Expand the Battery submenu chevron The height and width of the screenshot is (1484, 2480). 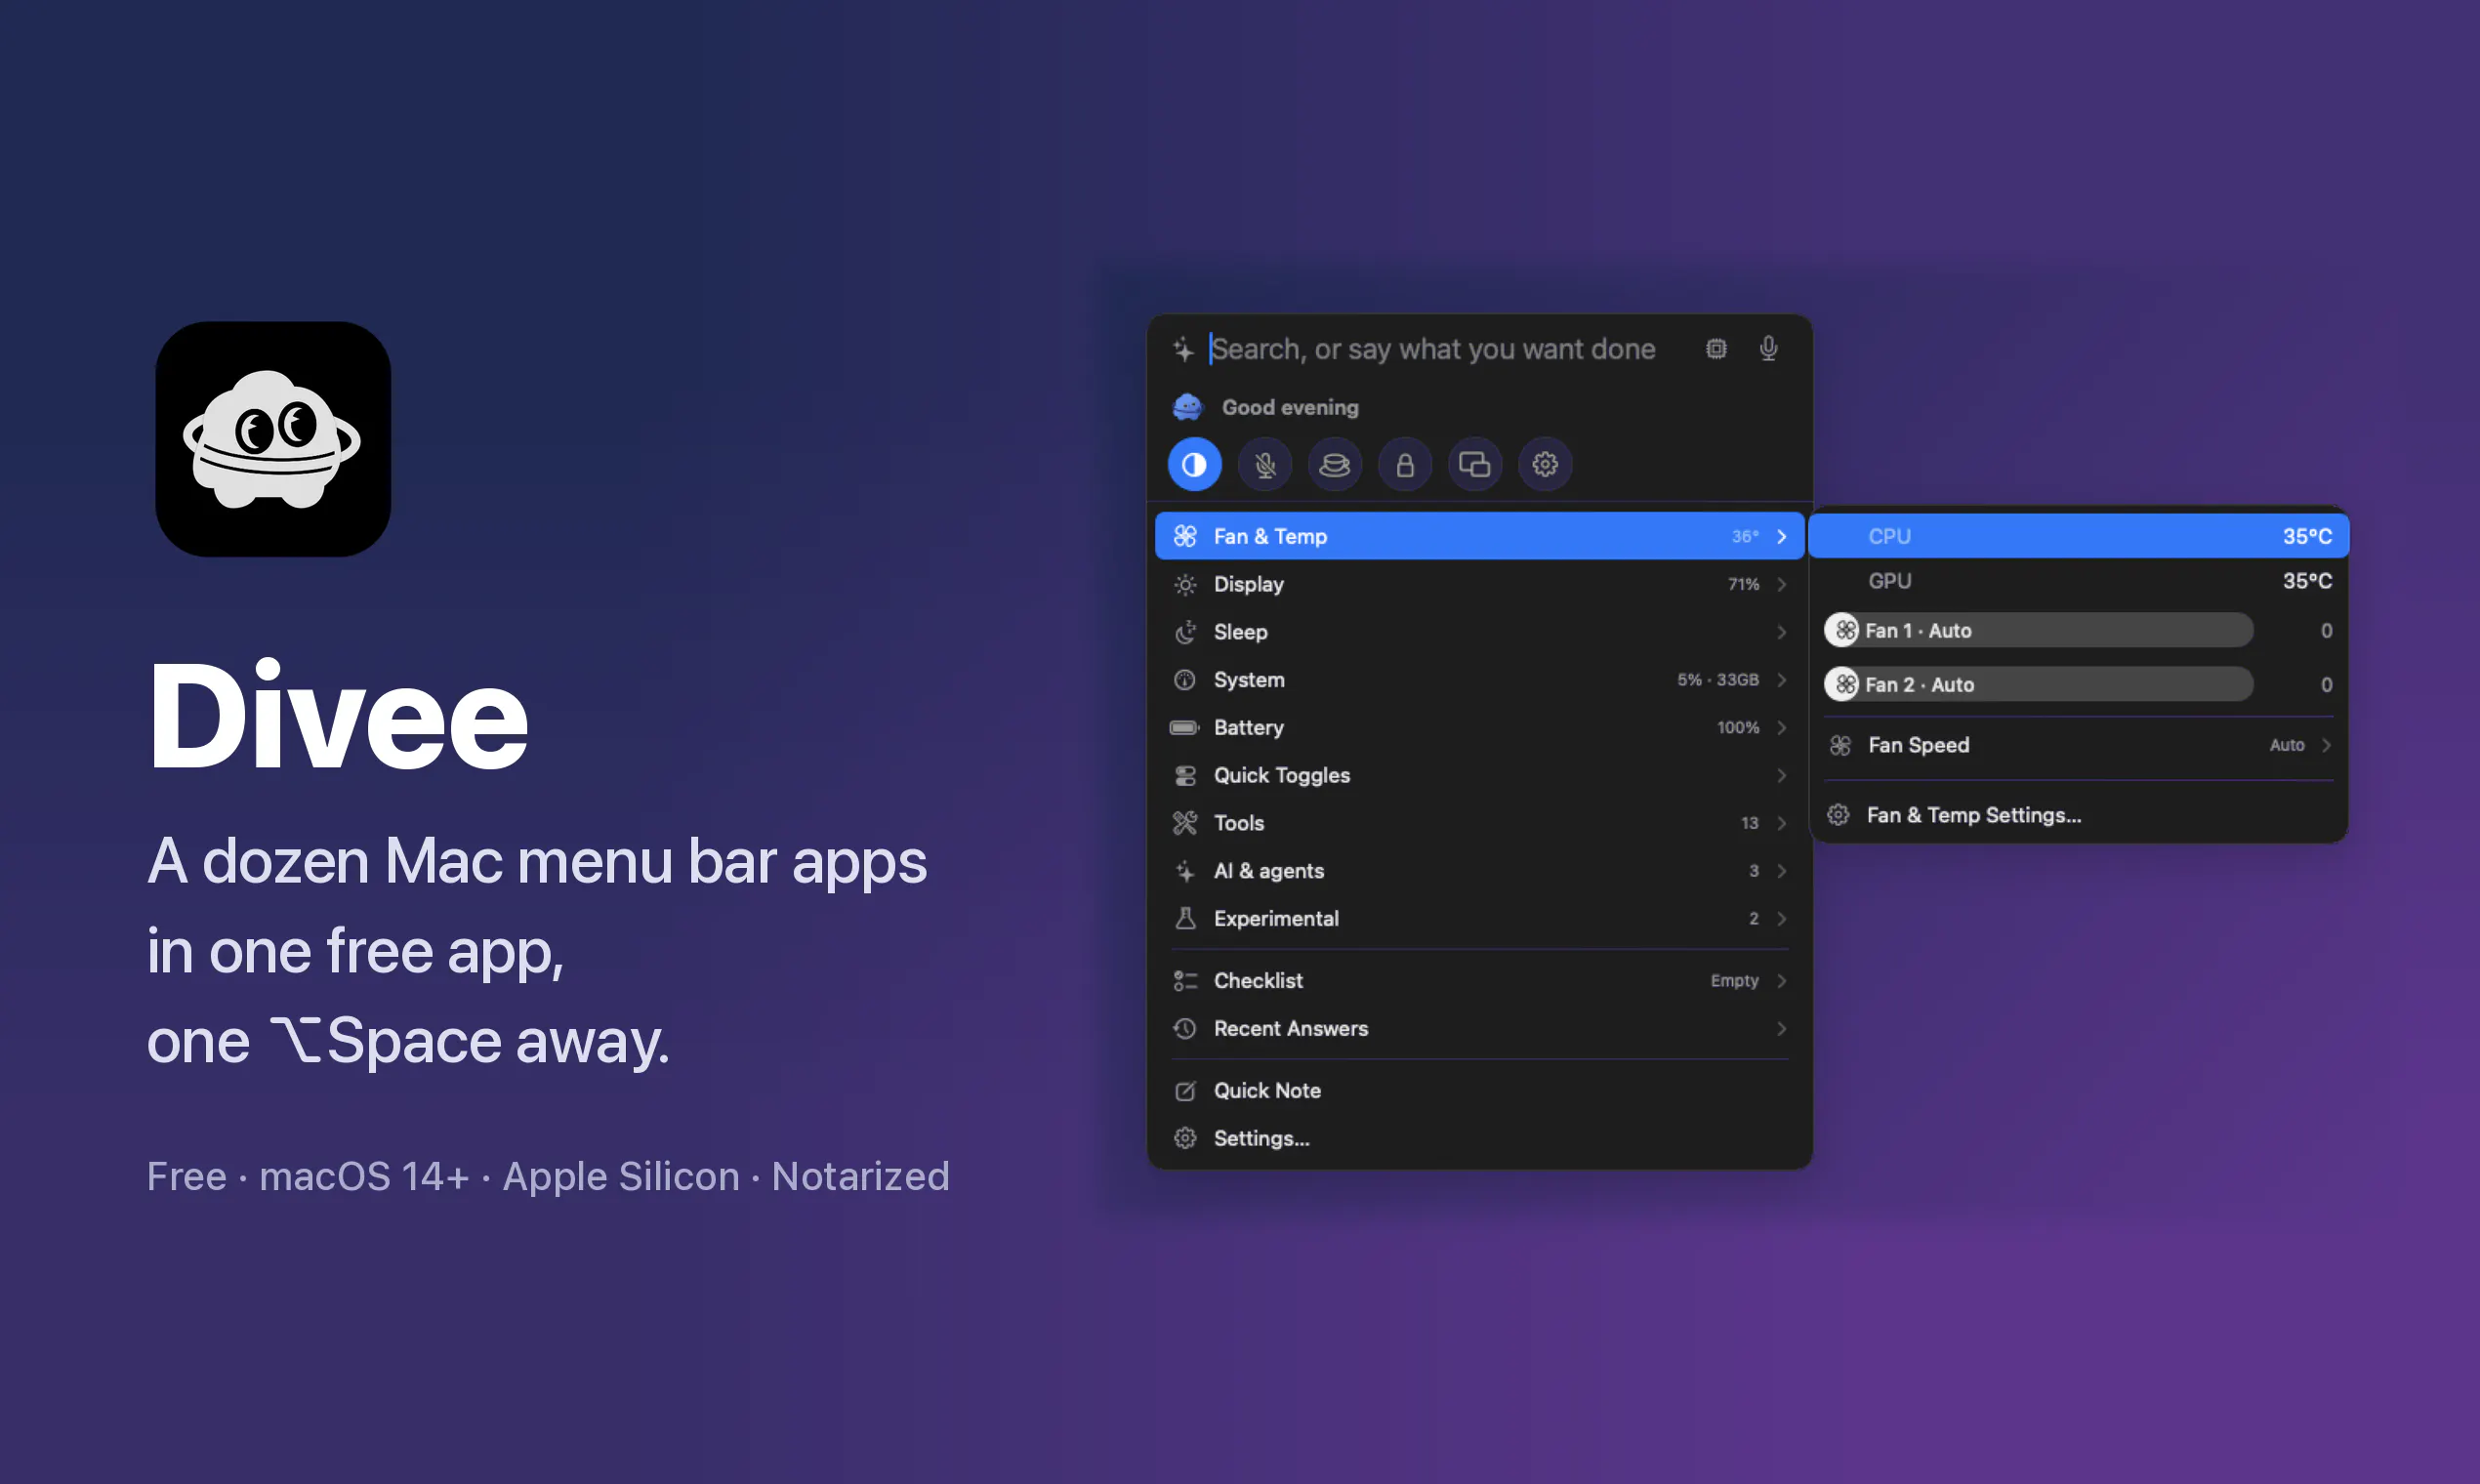[1782, 727]
